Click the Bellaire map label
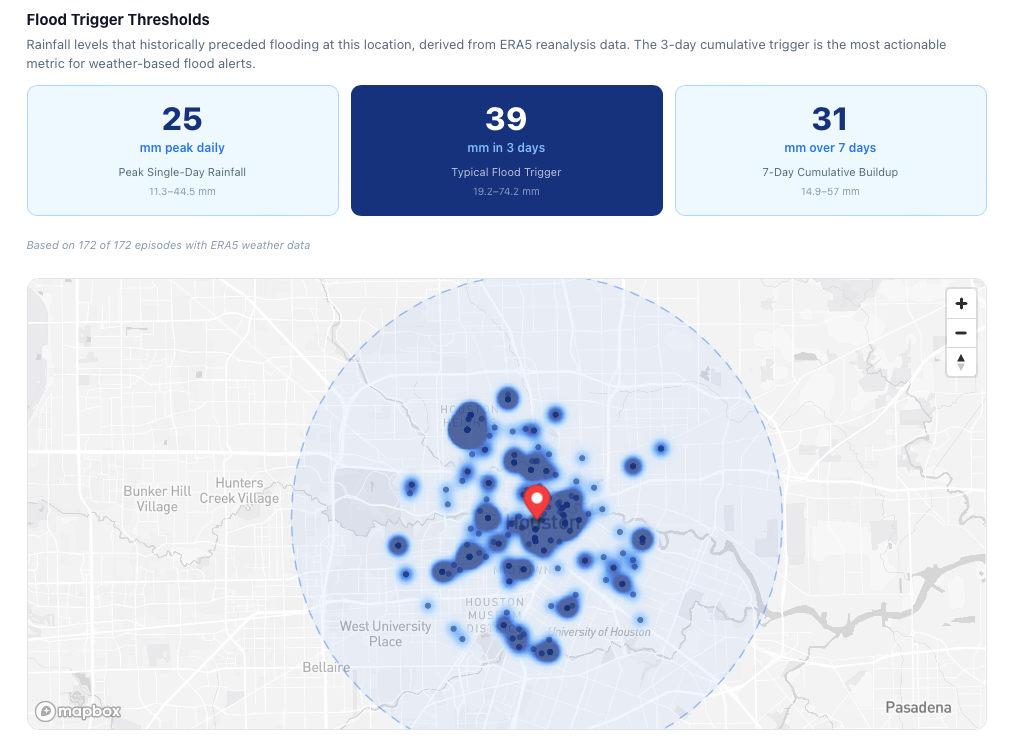 tap(326, 667)
